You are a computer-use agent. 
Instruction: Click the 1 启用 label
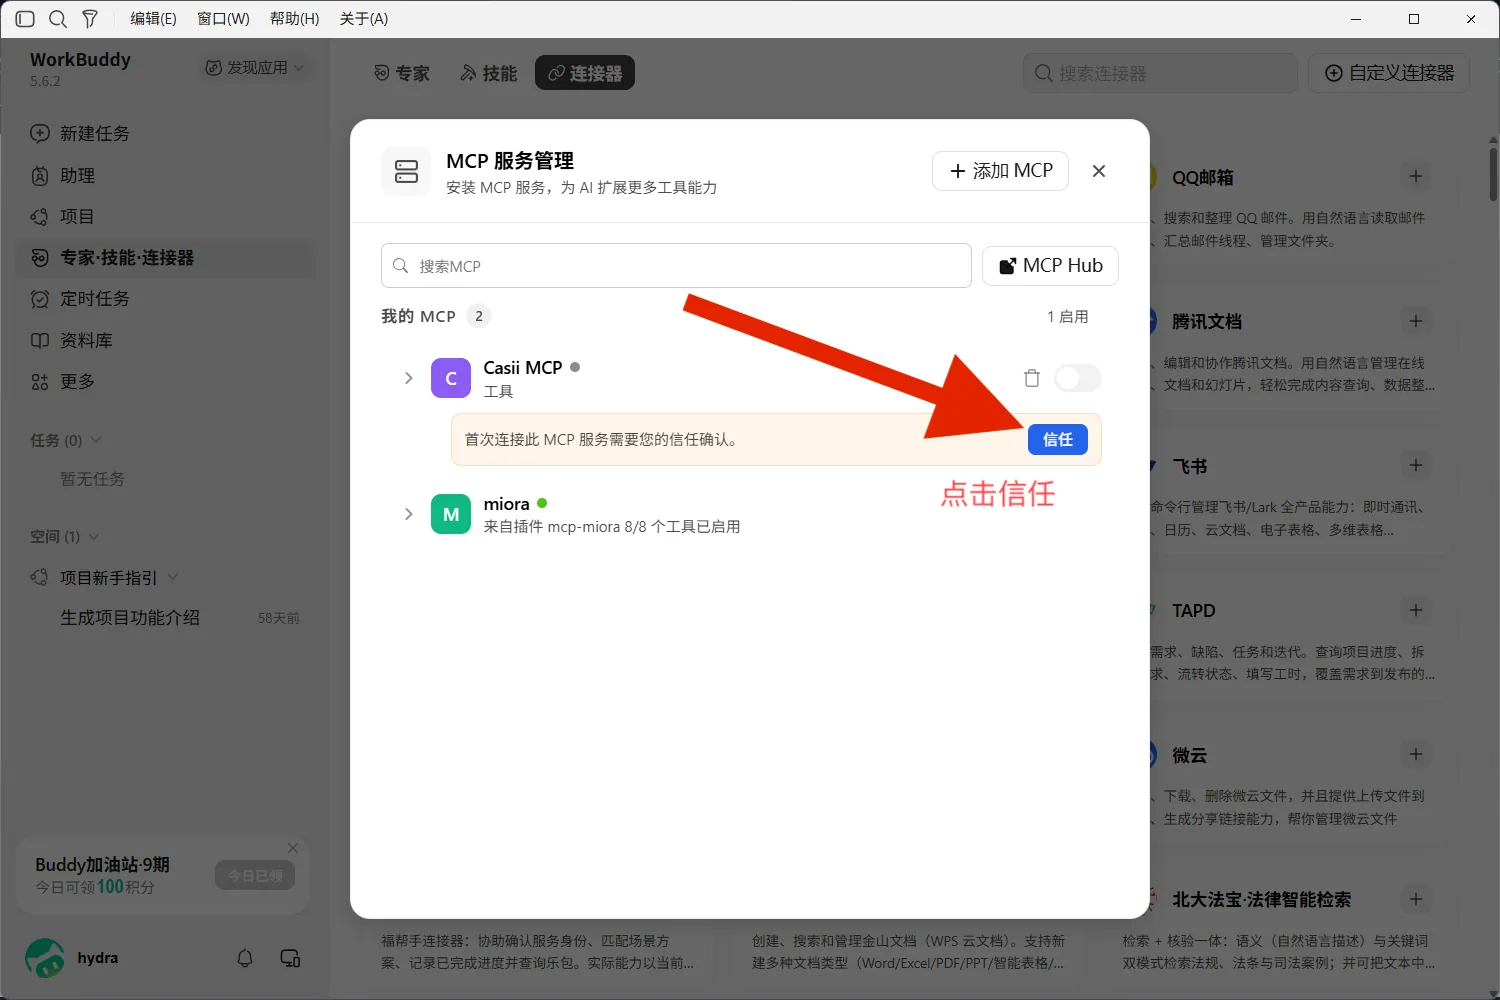coord(1068,317)
